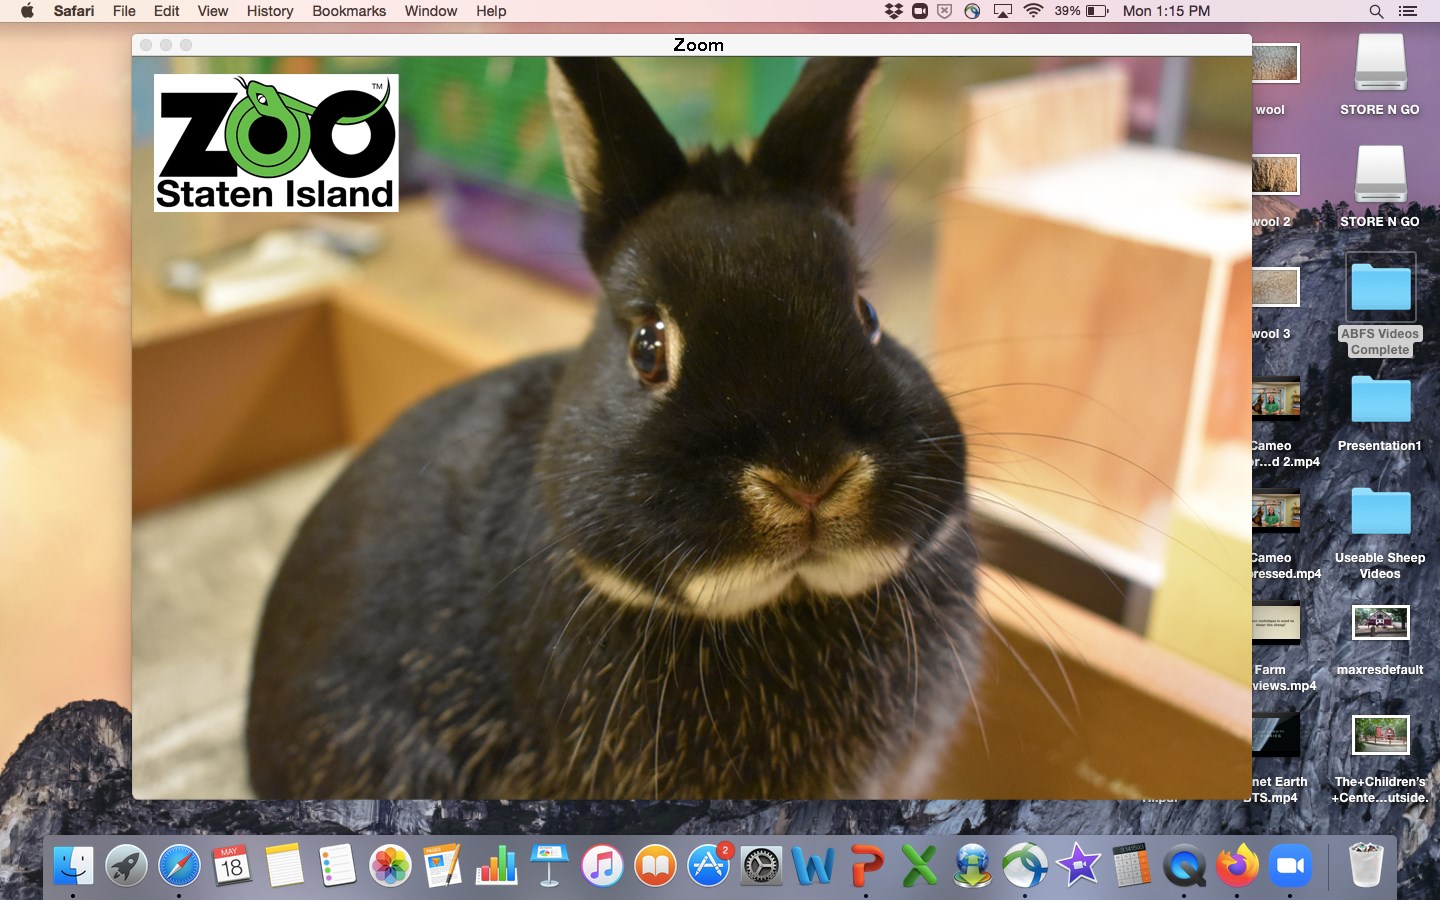Image resolution: width=1440 pixels, height=900 pixels.
Task: Launch Microsoft PowerPoint from Dock
Action: (867, 865)
